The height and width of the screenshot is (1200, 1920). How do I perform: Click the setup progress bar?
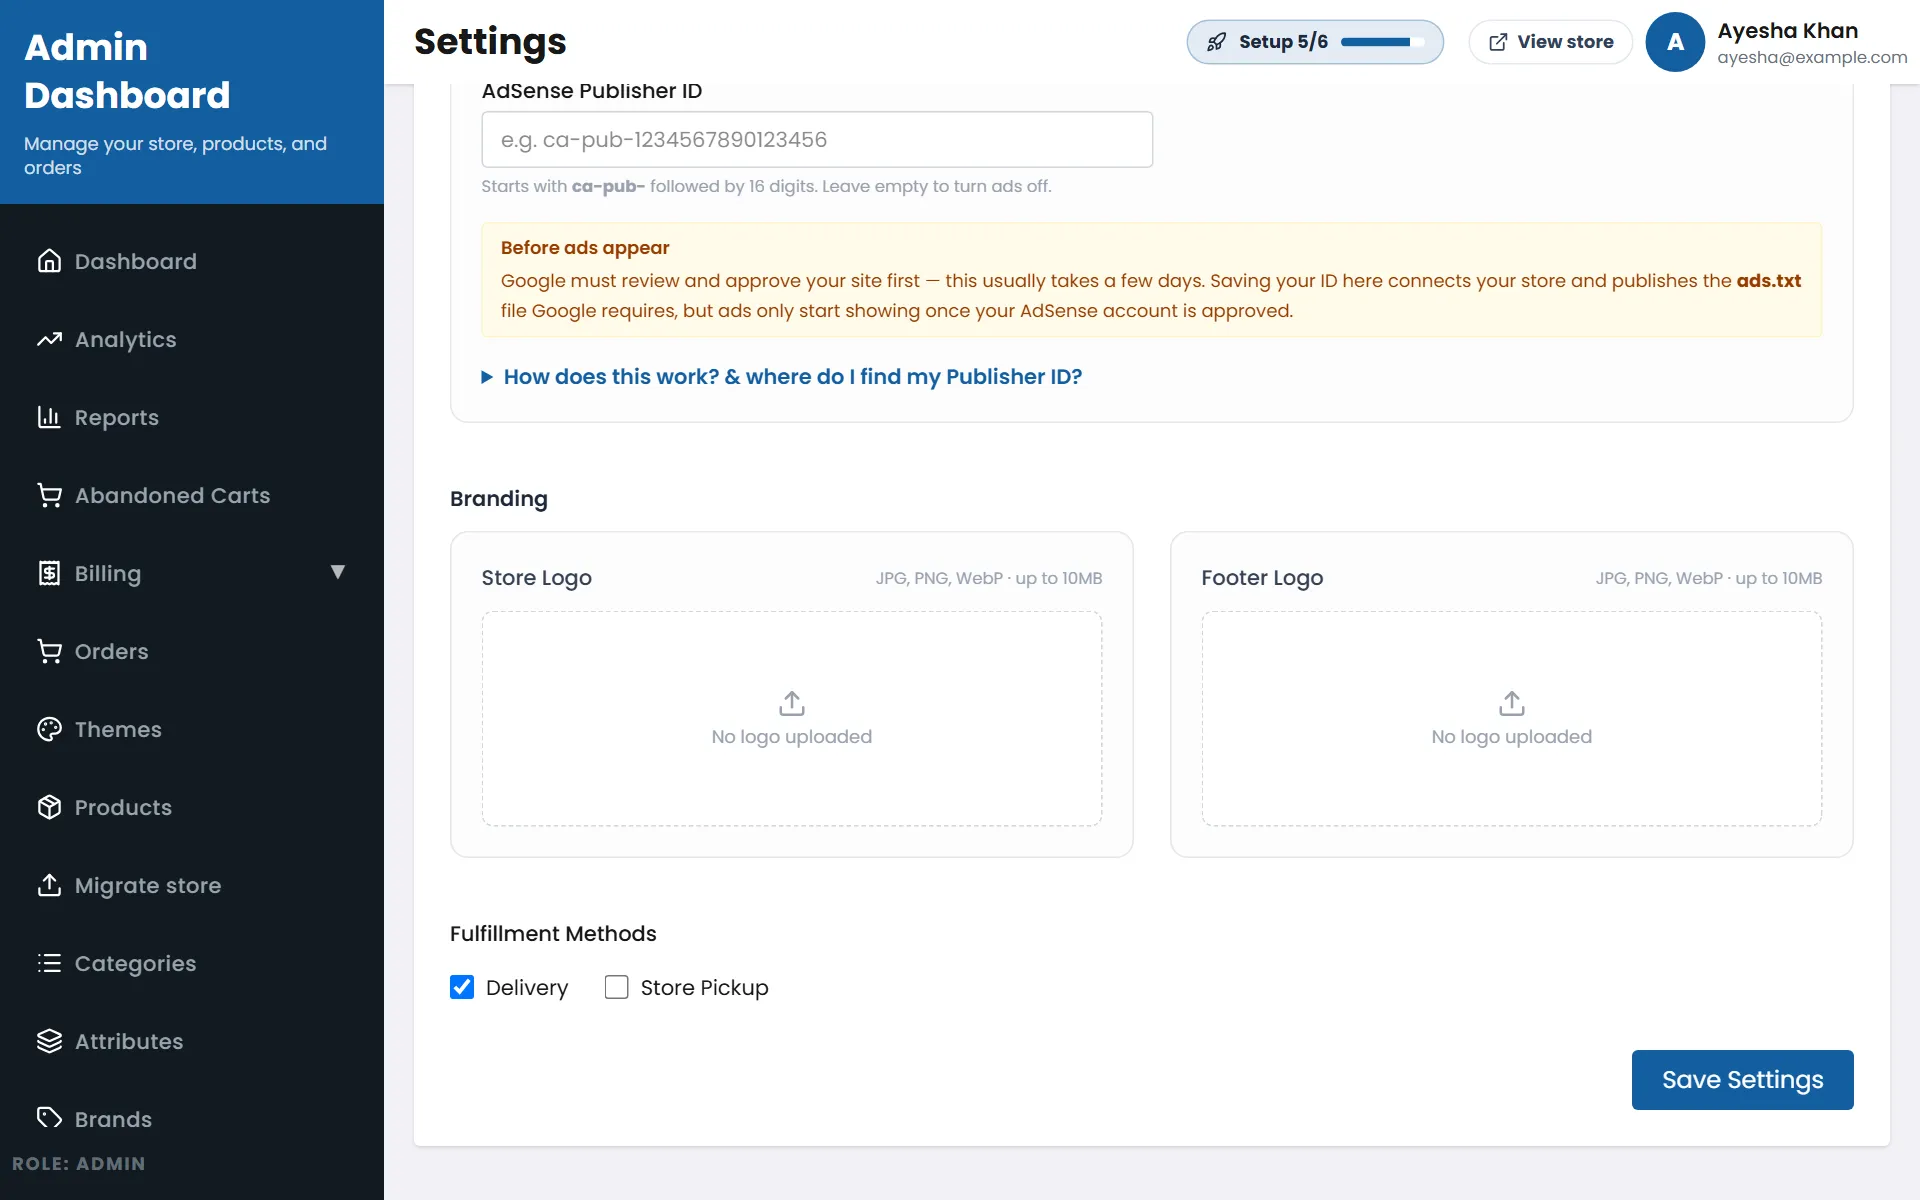click(1383, 42)
